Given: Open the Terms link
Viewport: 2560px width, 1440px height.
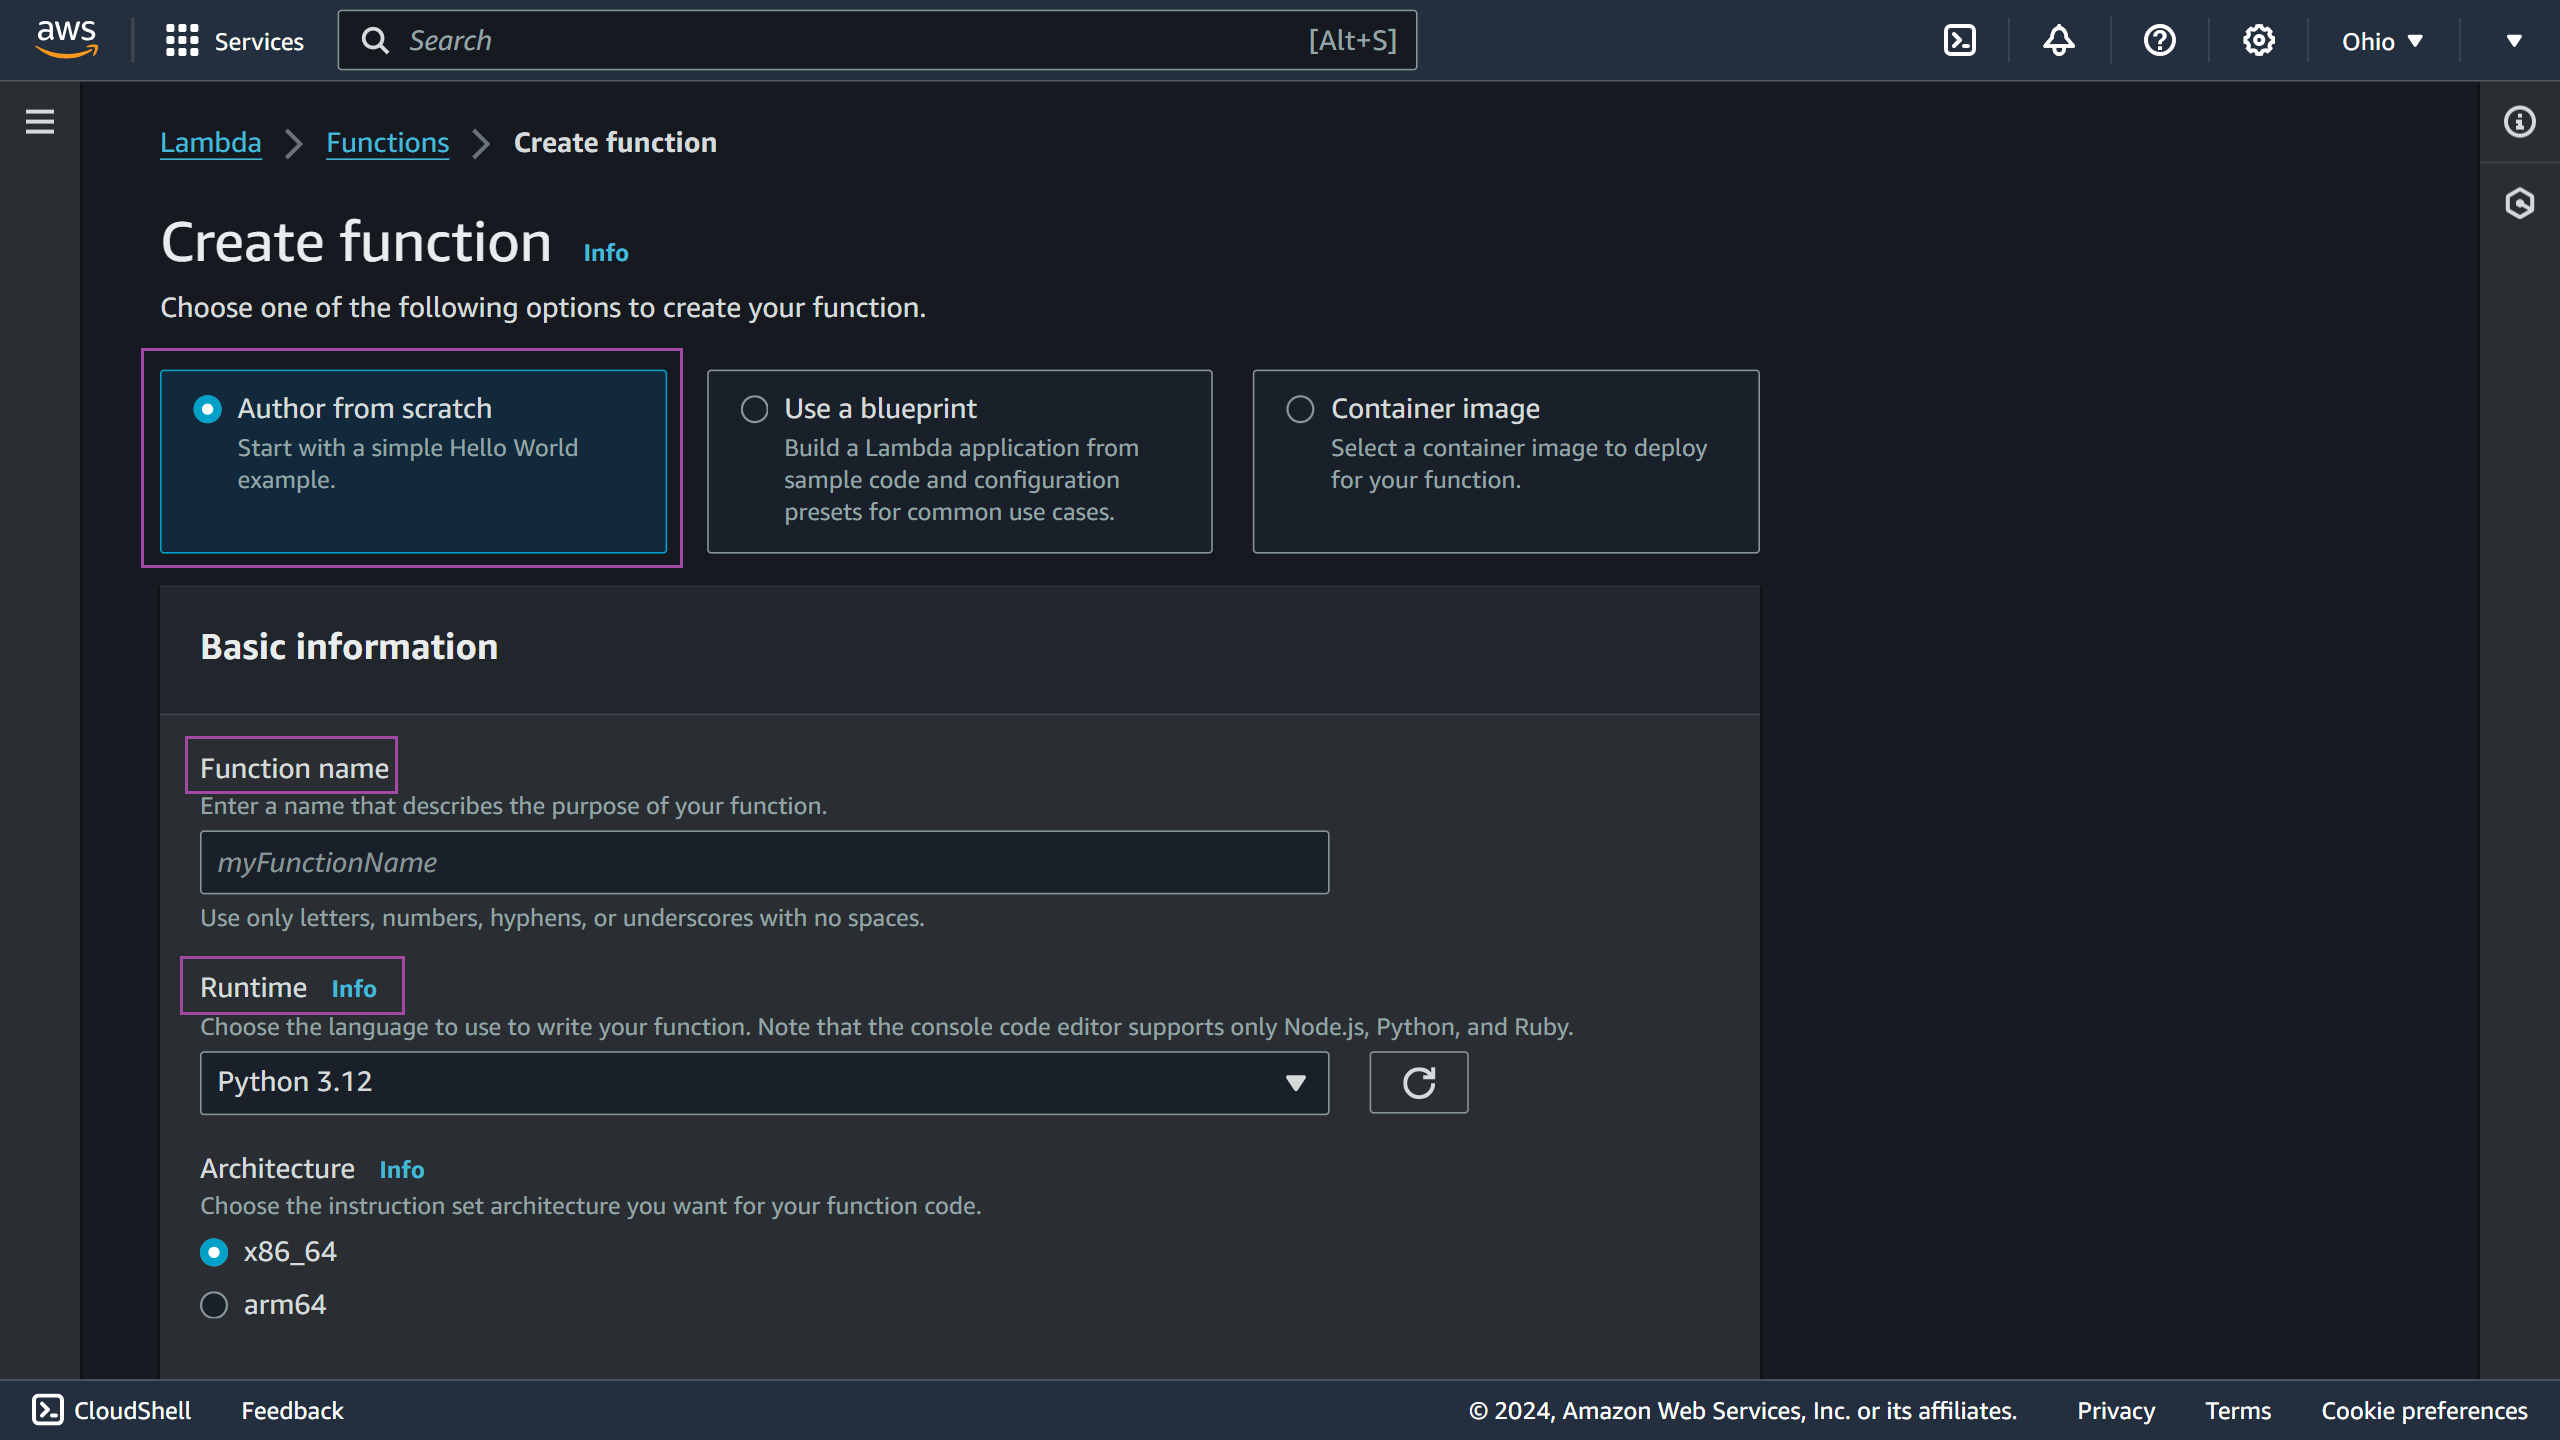Looking at the screenshot, I should point(2238,1411).
